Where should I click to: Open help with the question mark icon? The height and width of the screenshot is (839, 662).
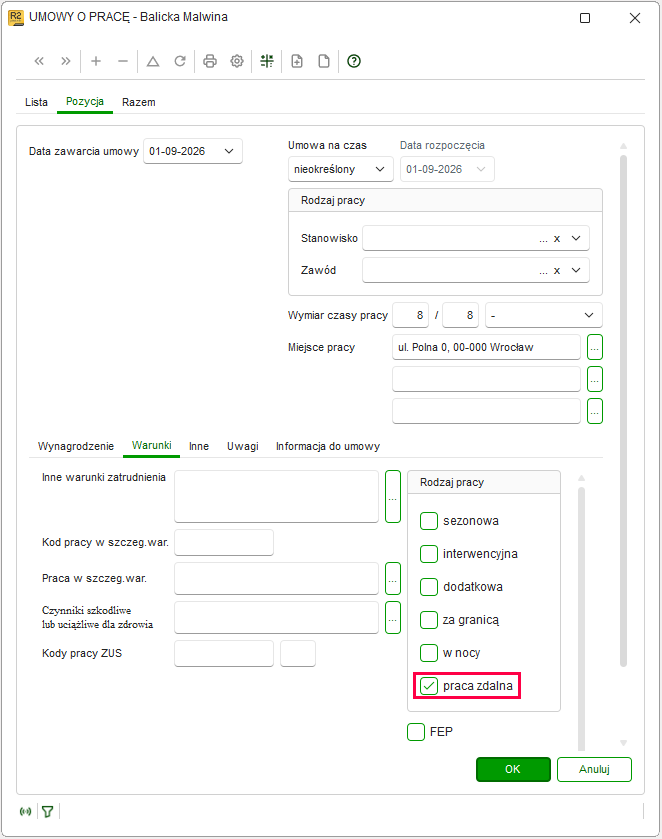pyautogui.click(x=354, y=61)
